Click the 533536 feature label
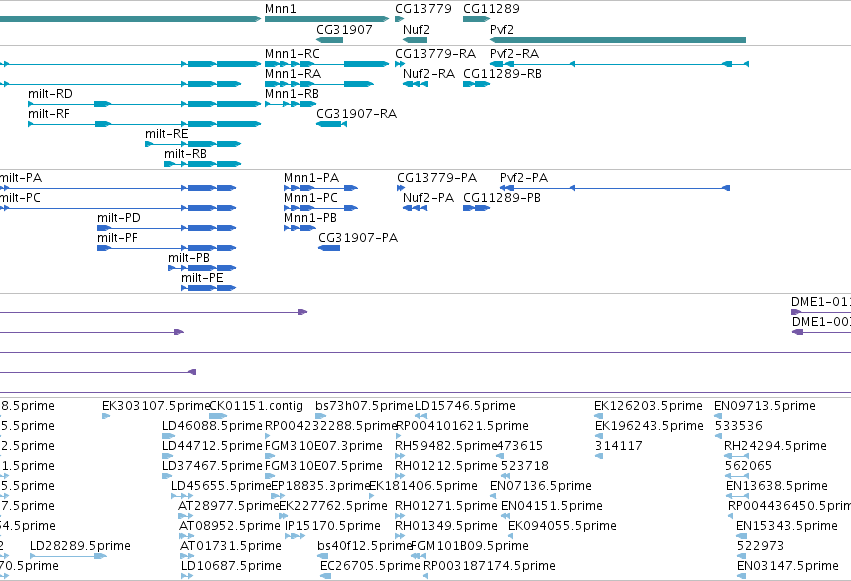The width and height of the screenshot is (851, 581). coord(739,426)
